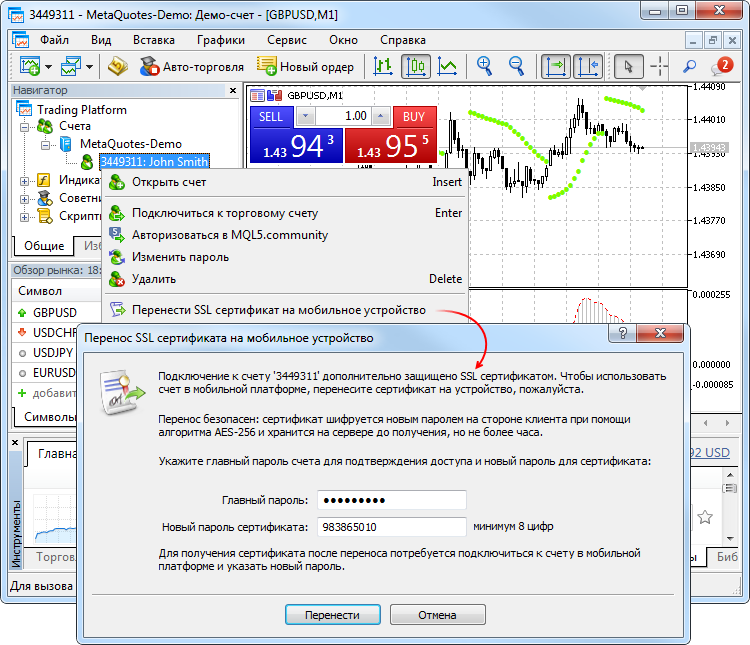750x645 pixels.
Task: Click the favorite star icon
Action: tap(705, 517)
